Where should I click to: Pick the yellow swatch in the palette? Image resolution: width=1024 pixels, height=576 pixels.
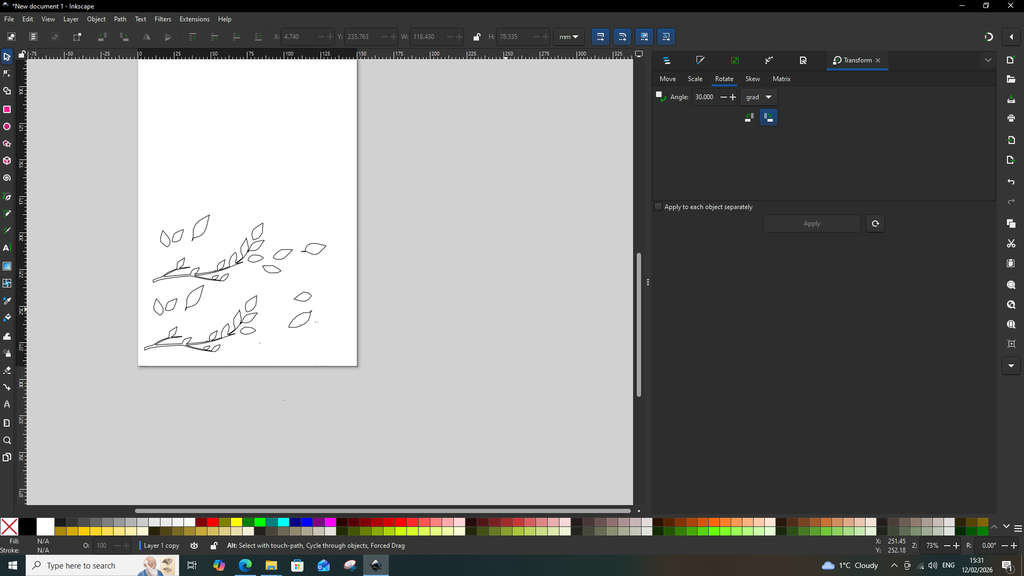(x=236, y=522)
